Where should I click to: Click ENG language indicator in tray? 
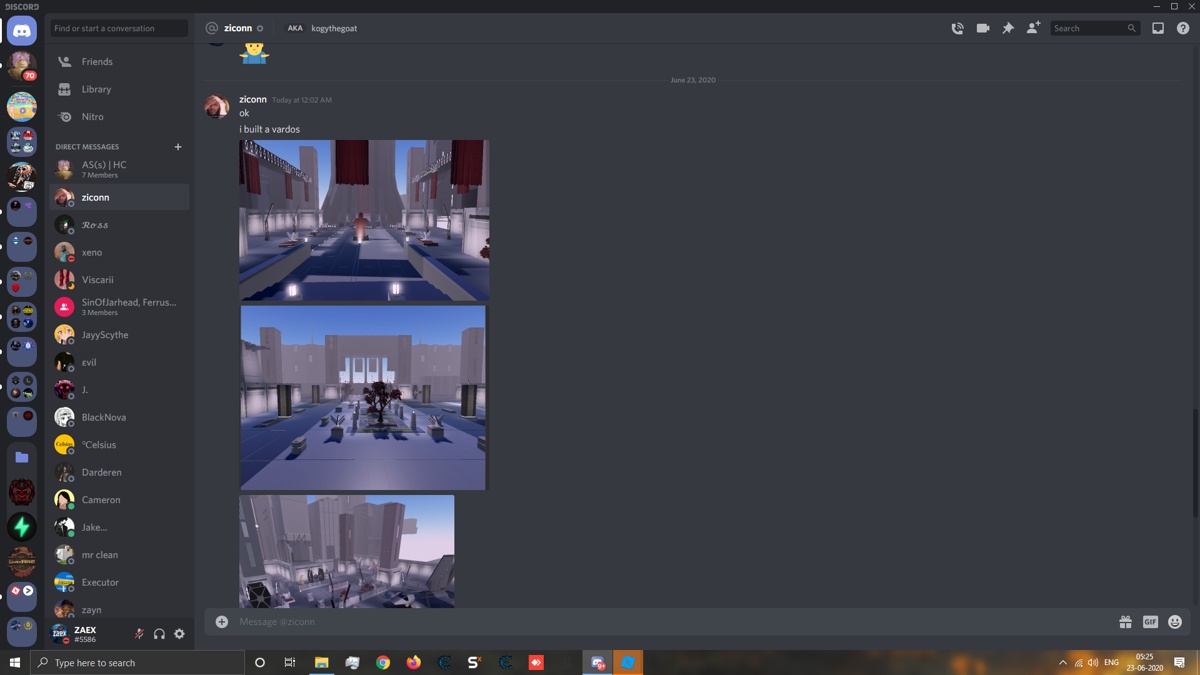point(1111,663)
